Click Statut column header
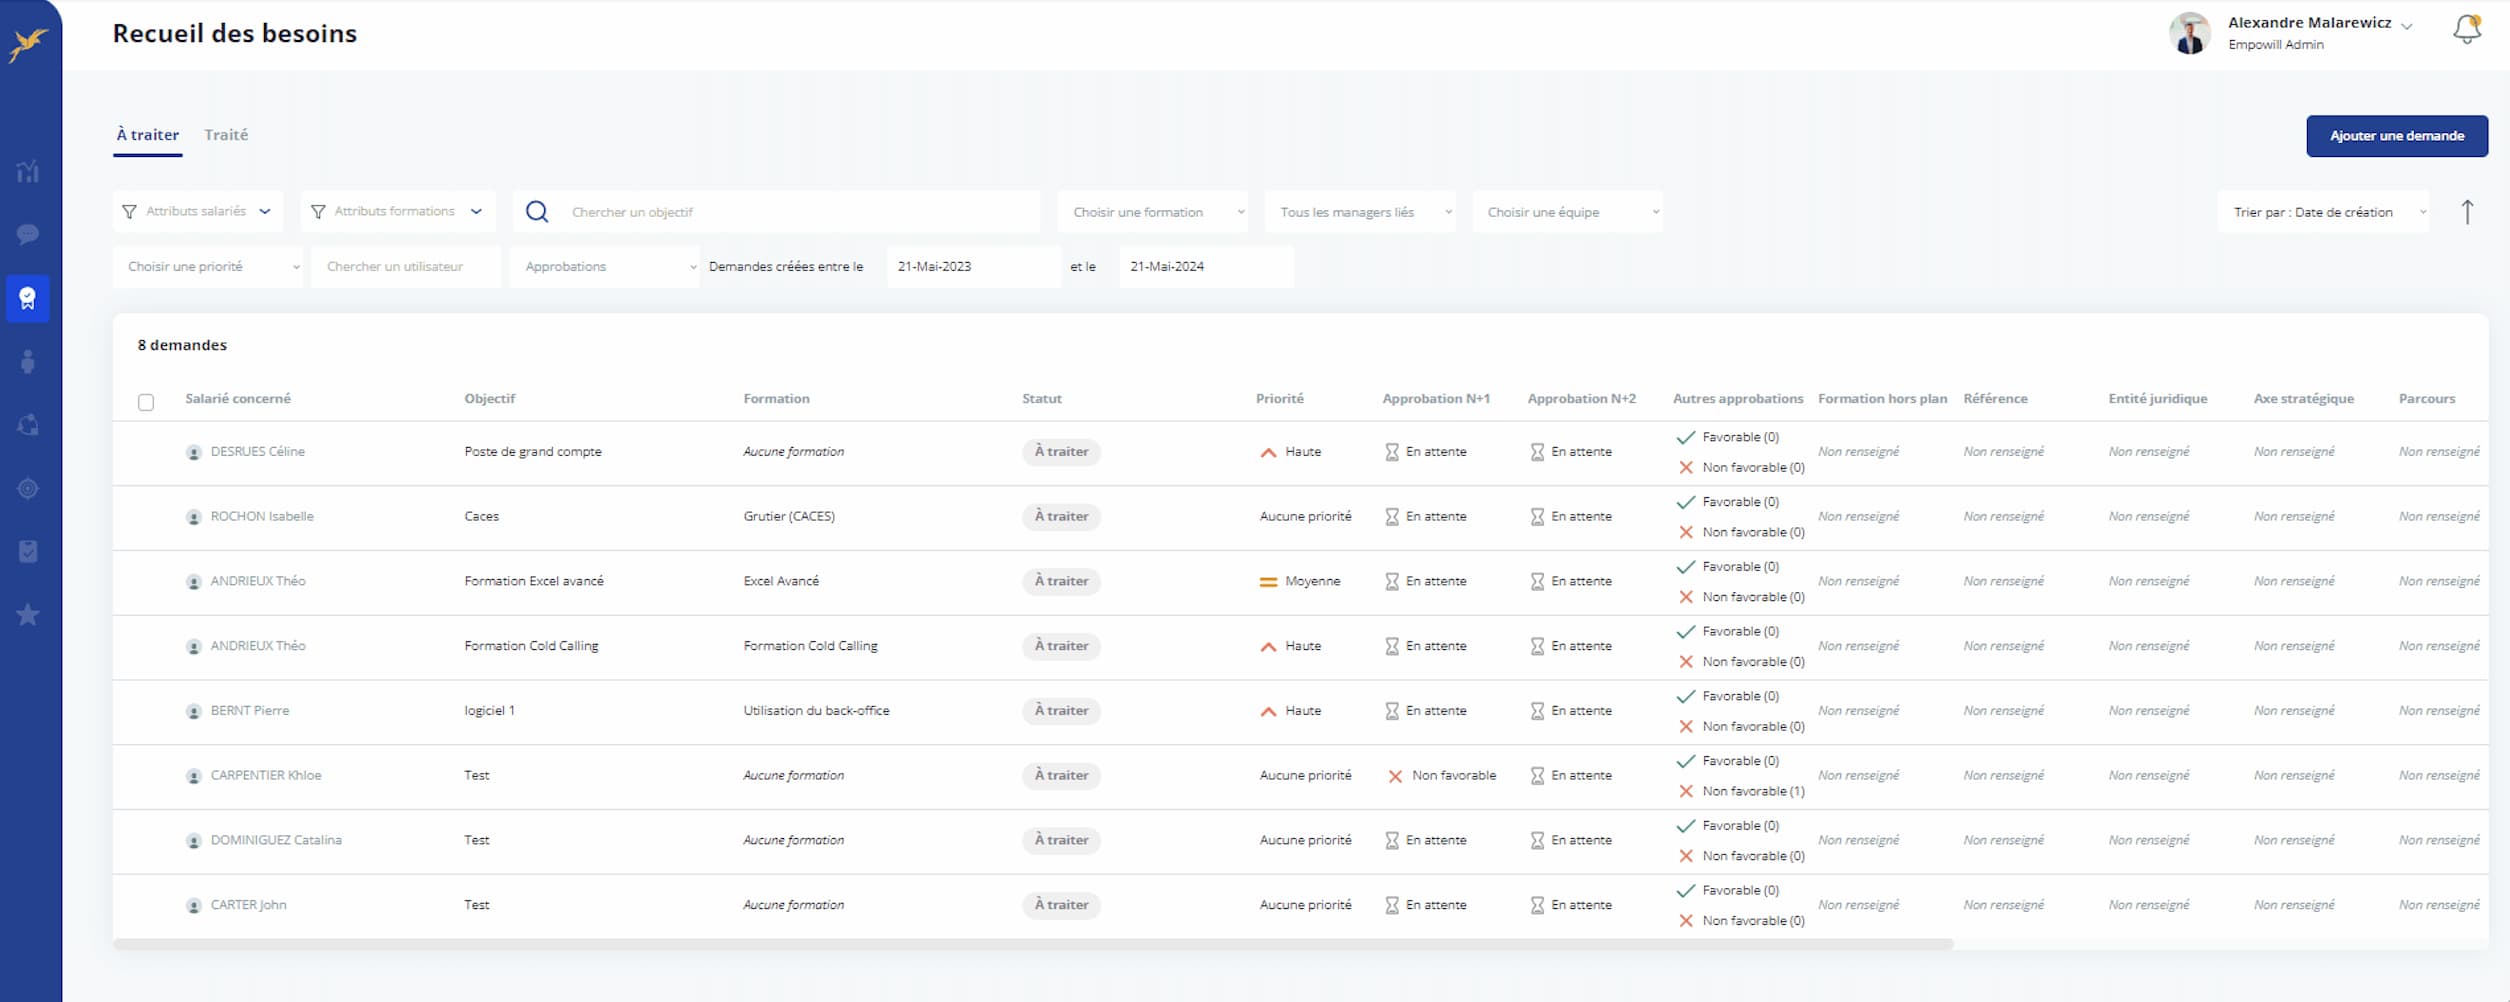This screenshot has height=1002, width=2510. 1042,399
